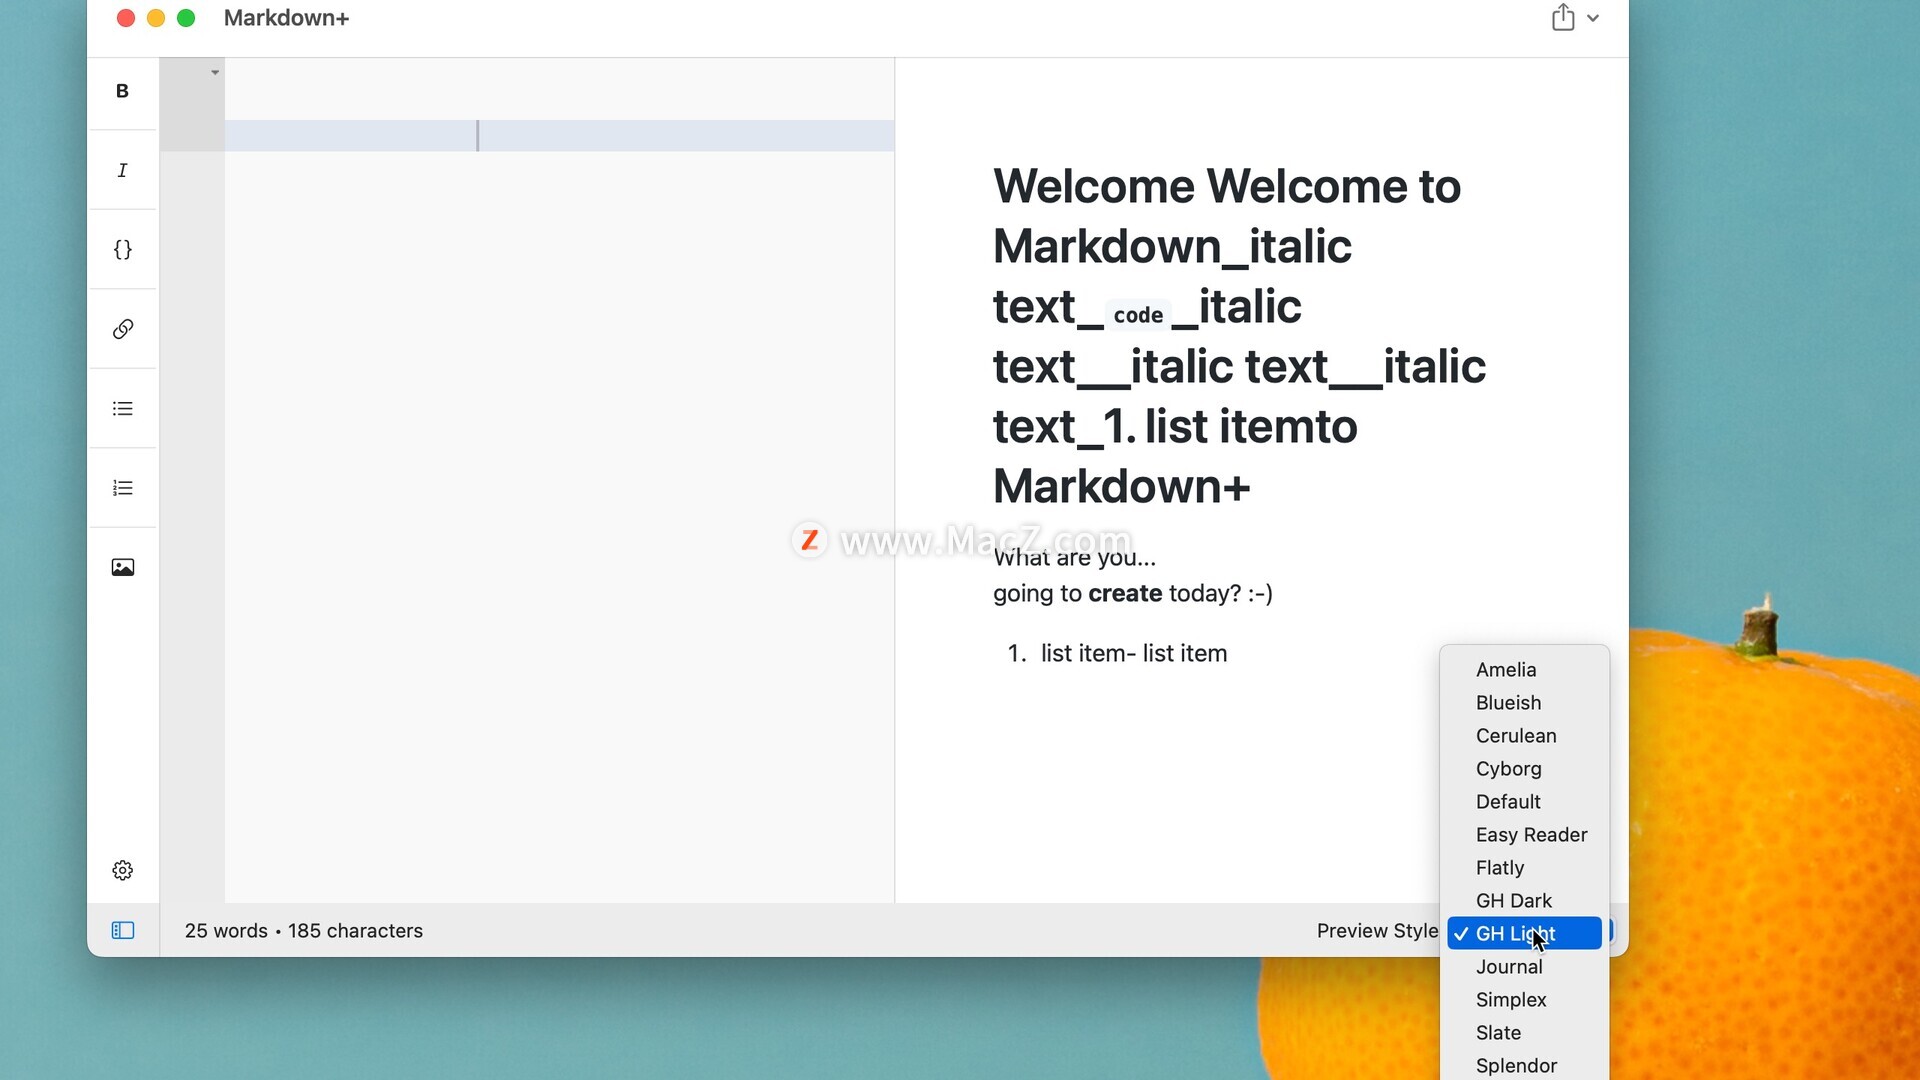Click the Markdown+ window title
1920x1080 pixels.
[x=286, y=18]
